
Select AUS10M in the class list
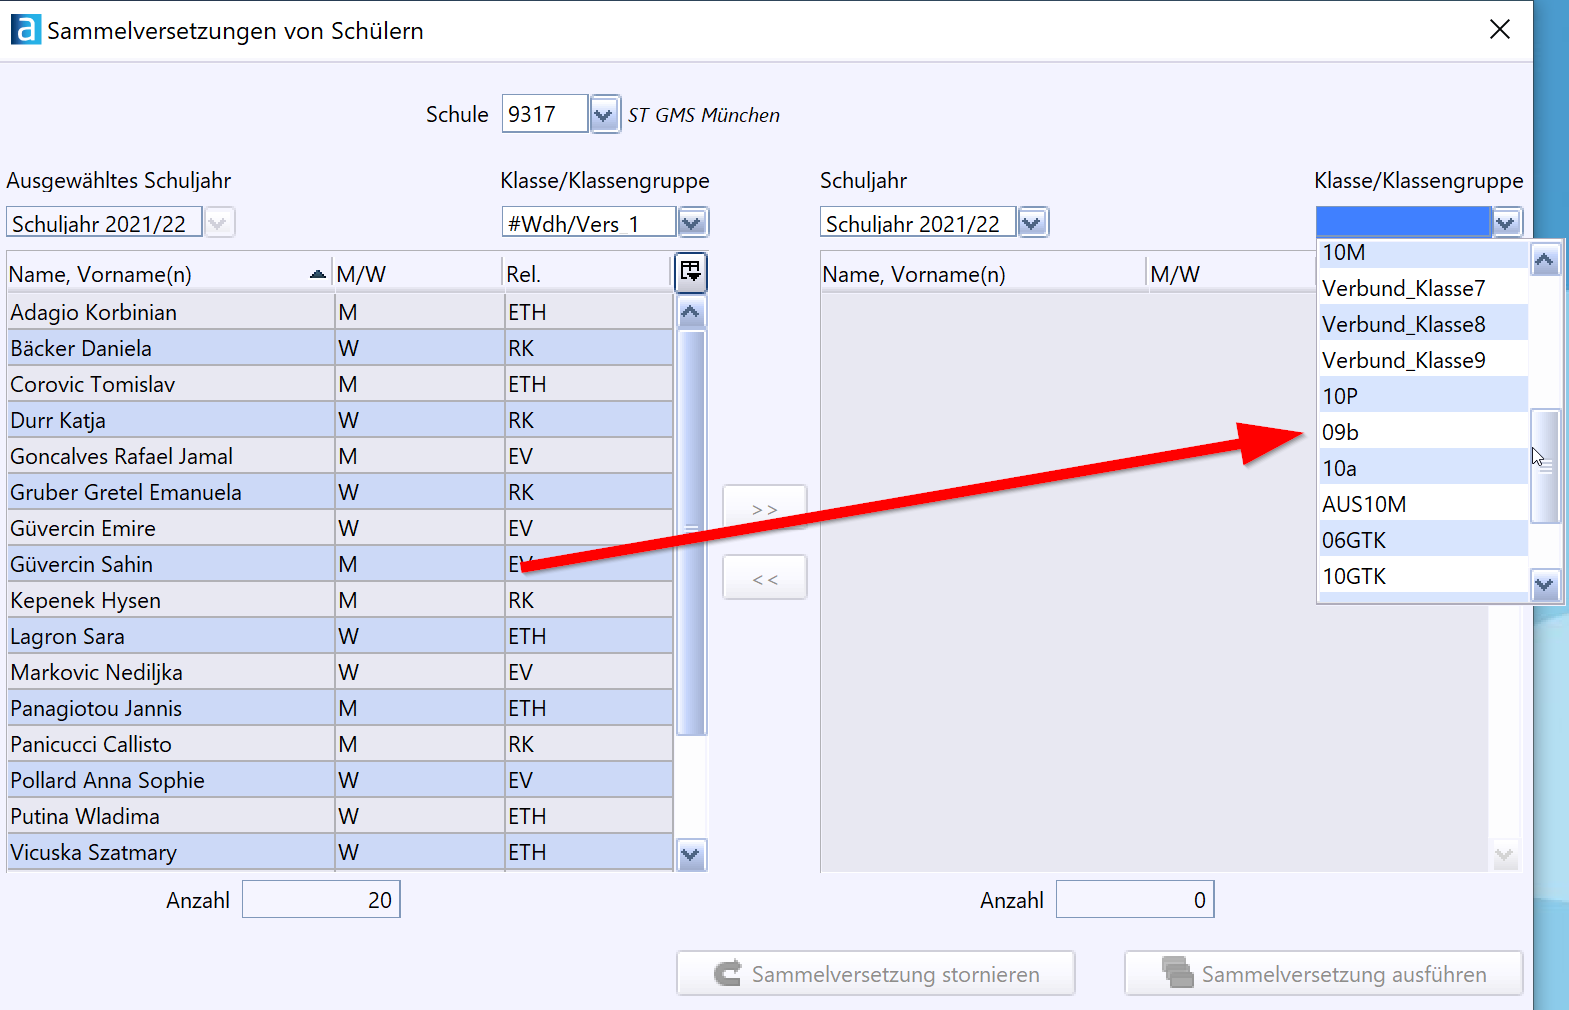1423,504
